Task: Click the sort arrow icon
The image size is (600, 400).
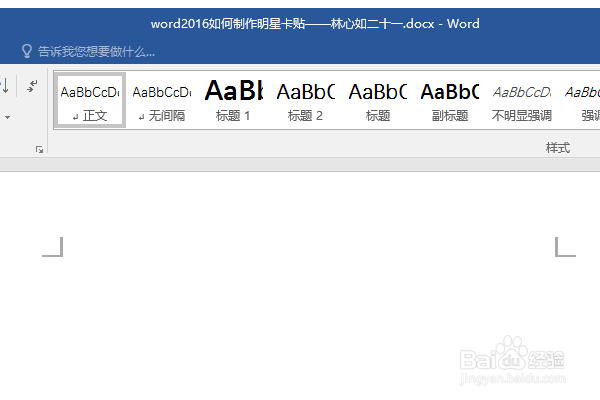Action: coord(5,86)
